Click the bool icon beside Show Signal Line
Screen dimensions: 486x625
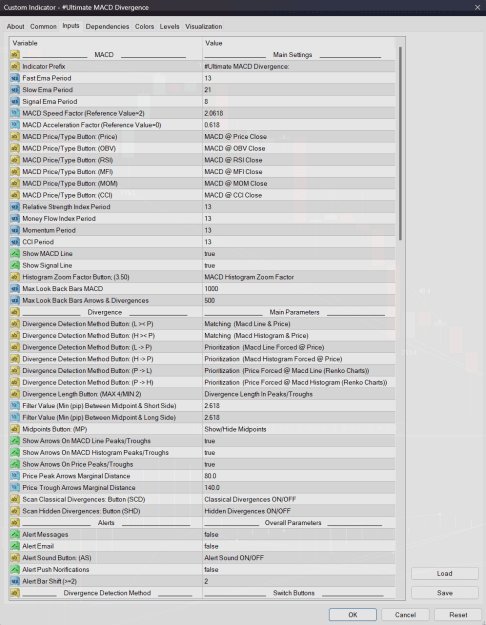(x=15, y=265)
